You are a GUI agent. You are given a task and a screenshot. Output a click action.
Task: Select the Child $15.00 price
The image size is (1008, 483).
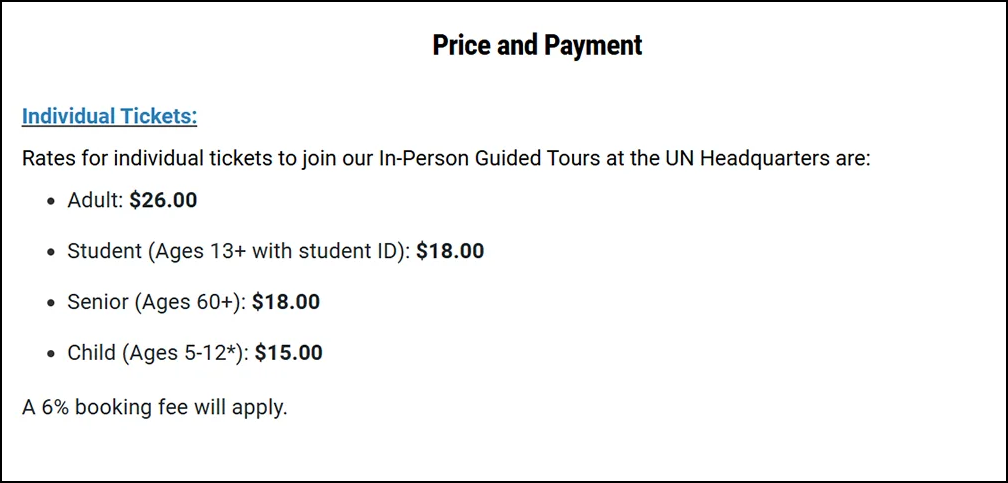[x=289, y=352]
